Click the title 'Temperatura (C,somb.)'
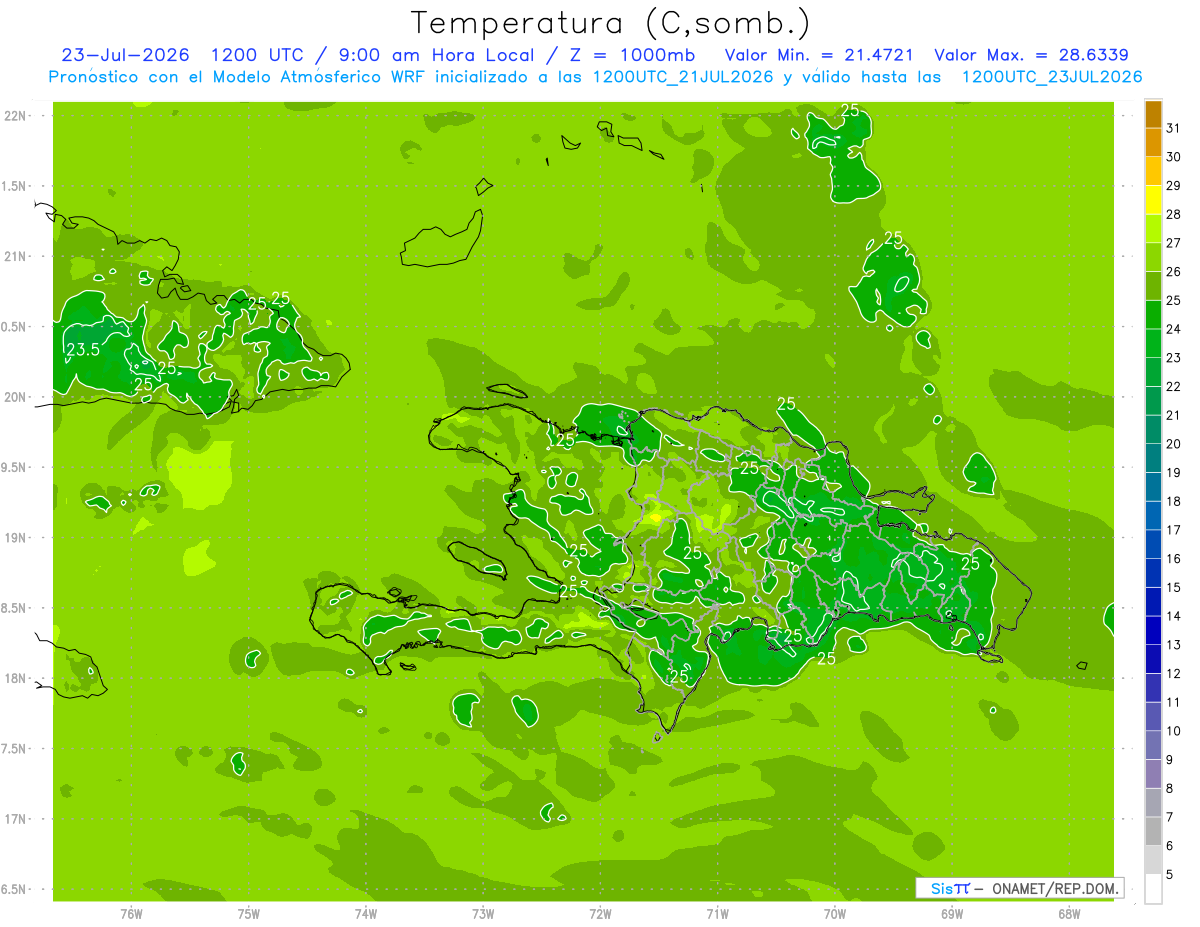The image size is (1200, 927). click(x=611, y=22)
